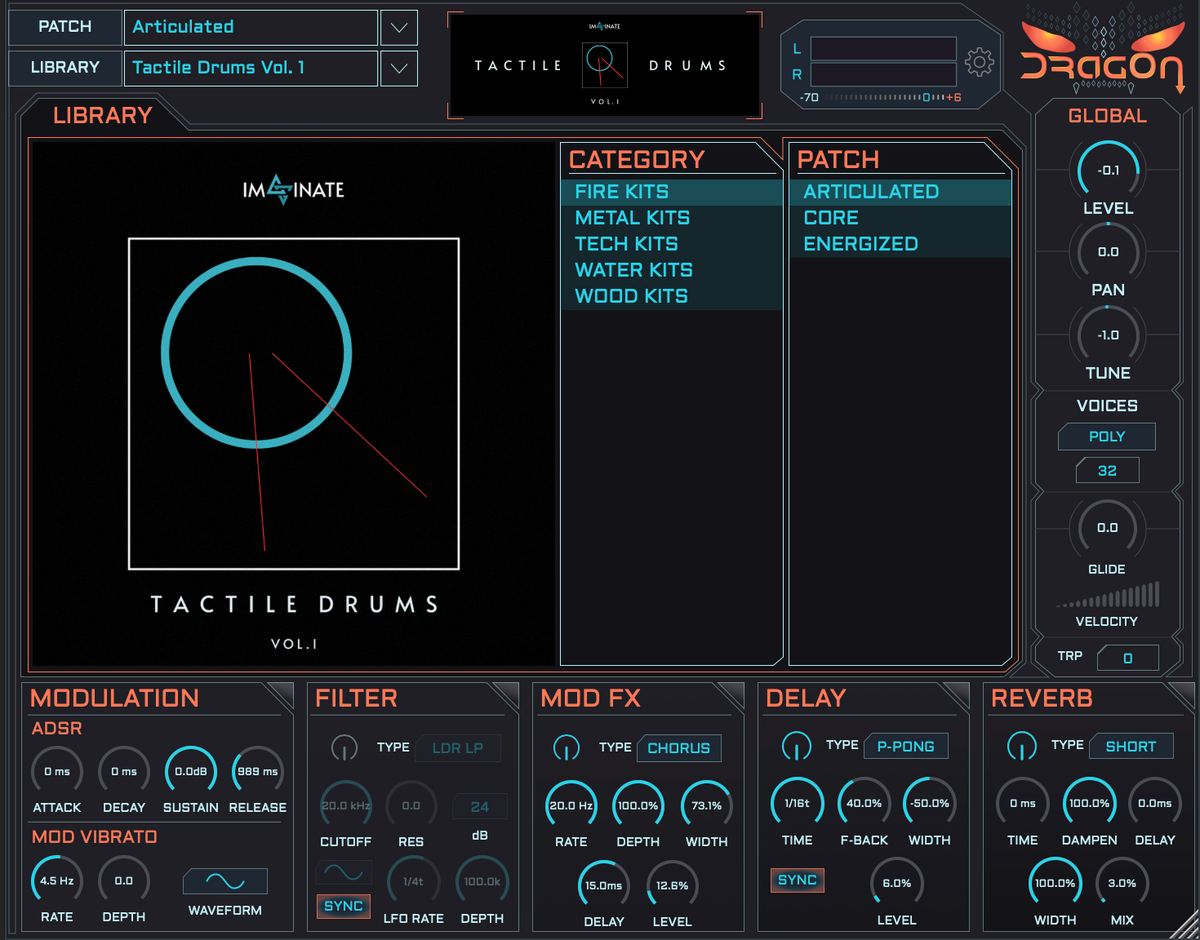Click the Filter LFO RATE knob
Image resolution: width=1200 pixels, height=940 pixels.
413,882
